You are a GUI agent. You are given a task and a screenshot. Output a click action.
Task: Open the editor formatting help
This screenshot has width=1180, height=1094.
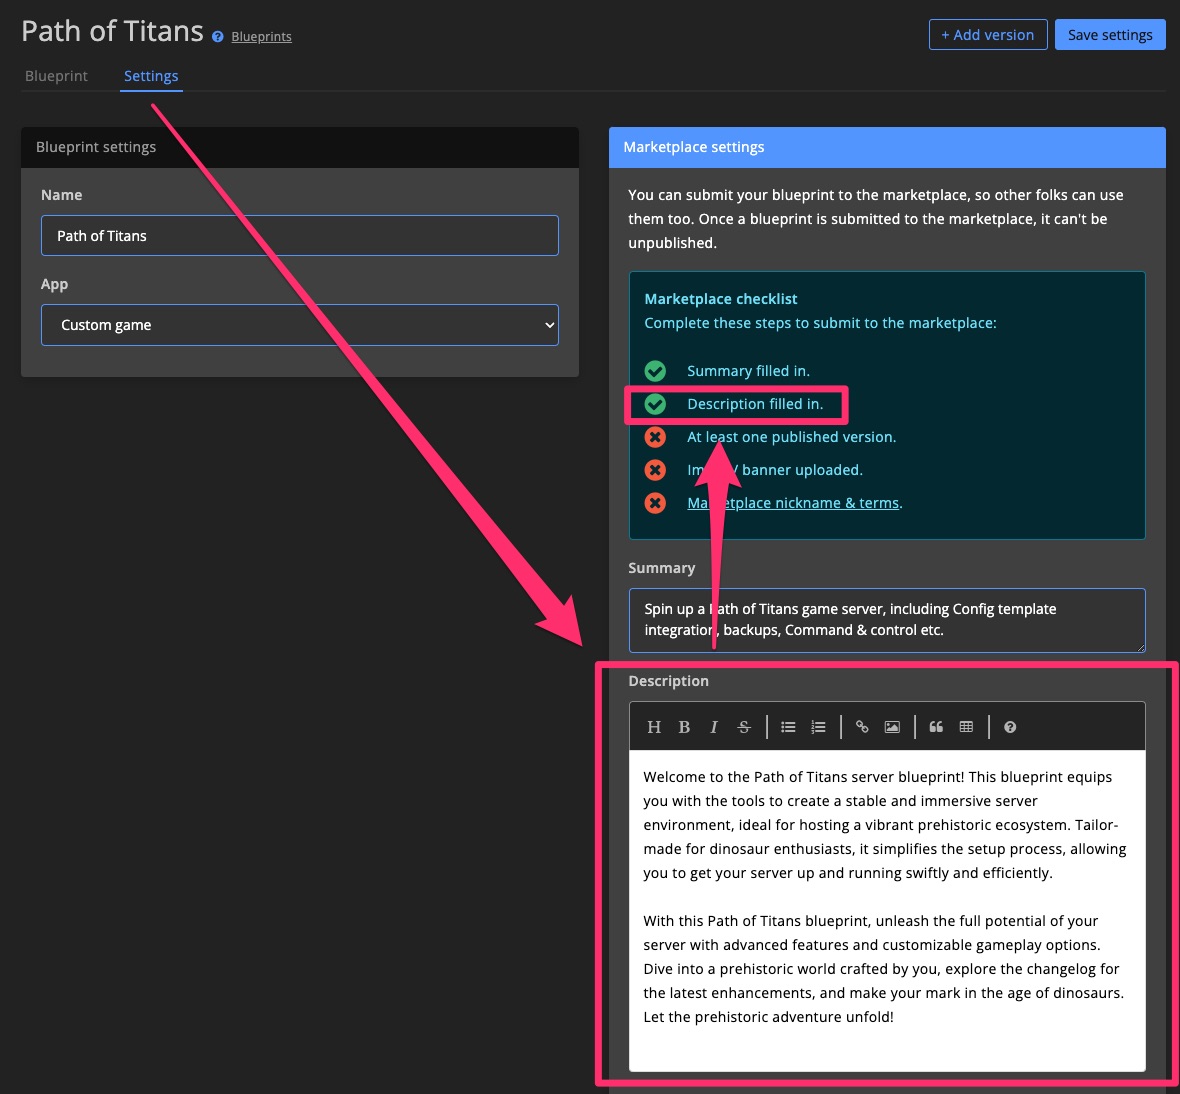(x=1009, y=727)
